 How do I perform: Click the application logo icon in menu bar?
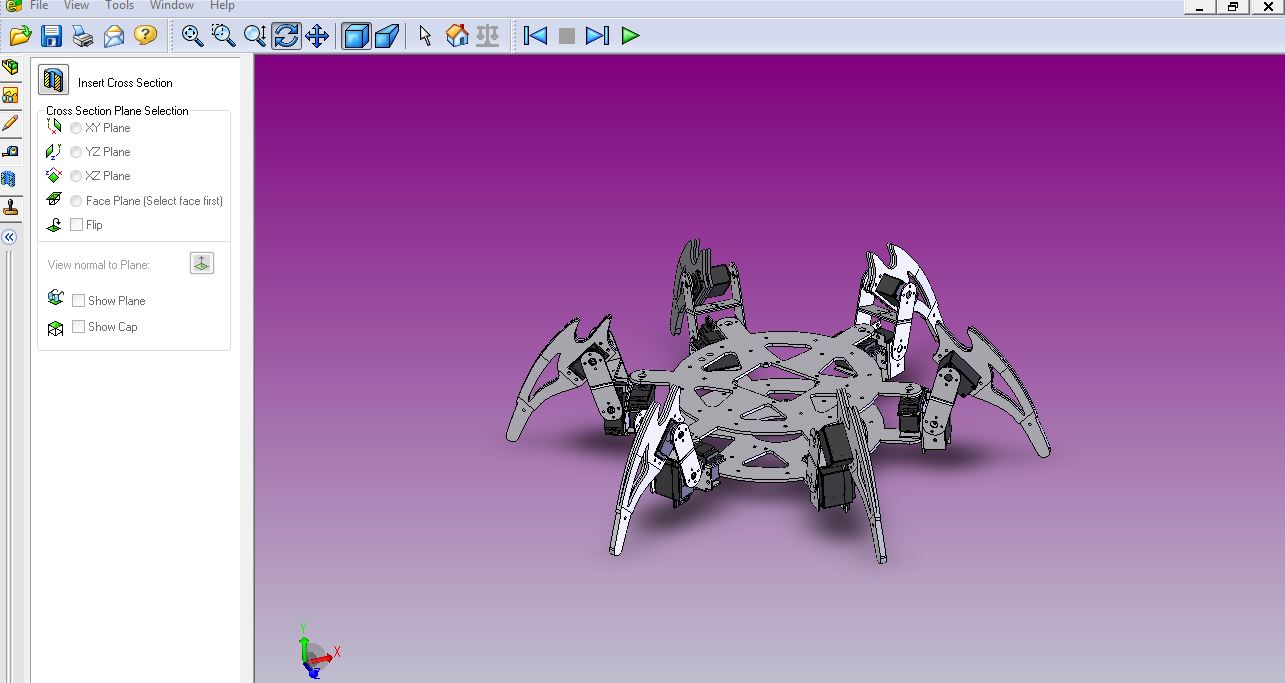(x=12, y=5)
